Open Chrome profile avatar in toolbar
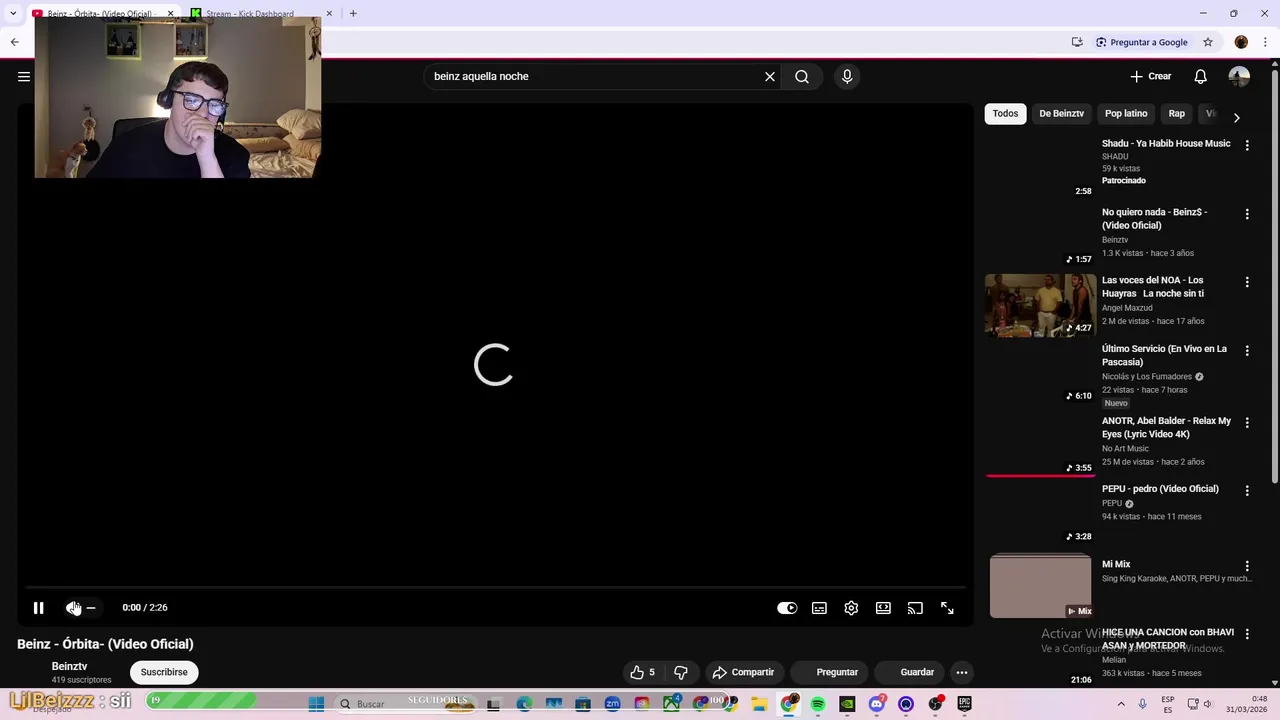The height and width of the screenshot is (720, 1280). click(x=1241, y=42)
